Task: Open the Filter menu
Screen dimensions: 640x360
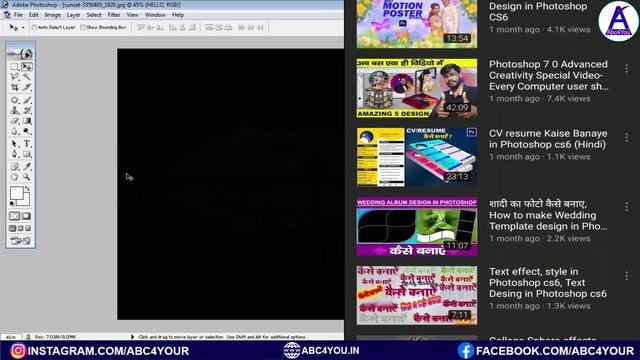Action: pyautogui.click(x=114, y=15)
